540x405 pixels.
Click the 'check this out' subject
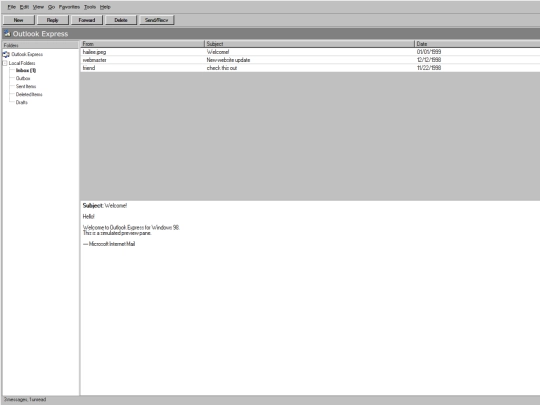click(x=222, y=68)
